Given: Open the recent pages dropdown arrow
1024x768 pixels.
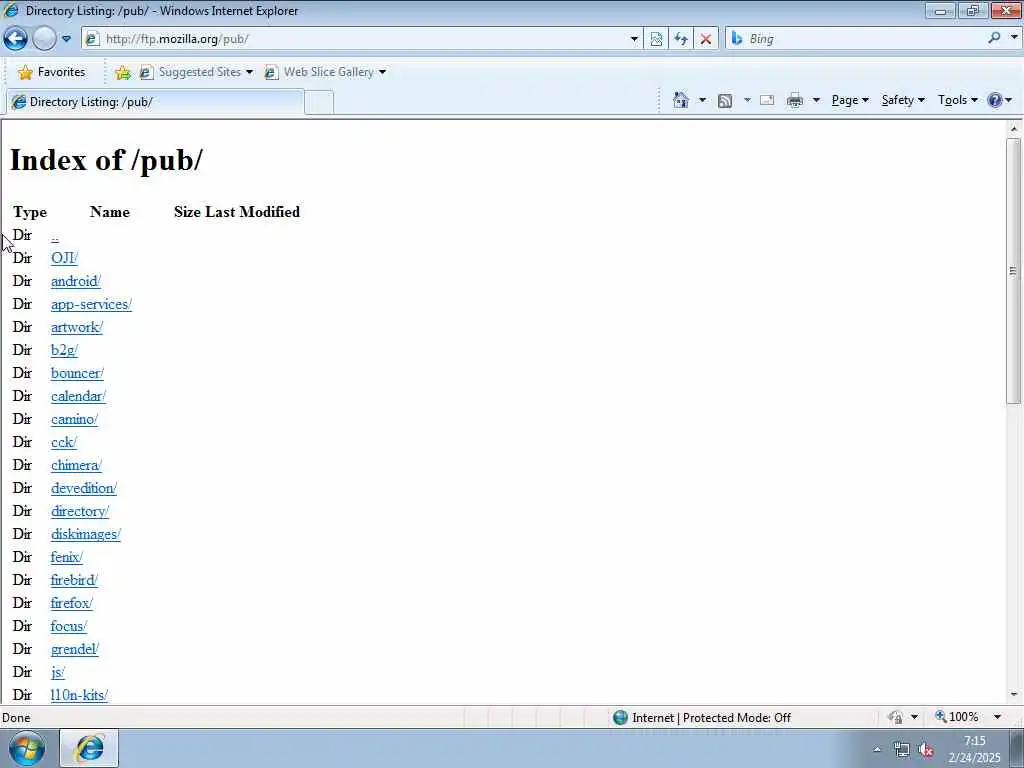Looking at the screenshot, I should click(x=67, y=39).
